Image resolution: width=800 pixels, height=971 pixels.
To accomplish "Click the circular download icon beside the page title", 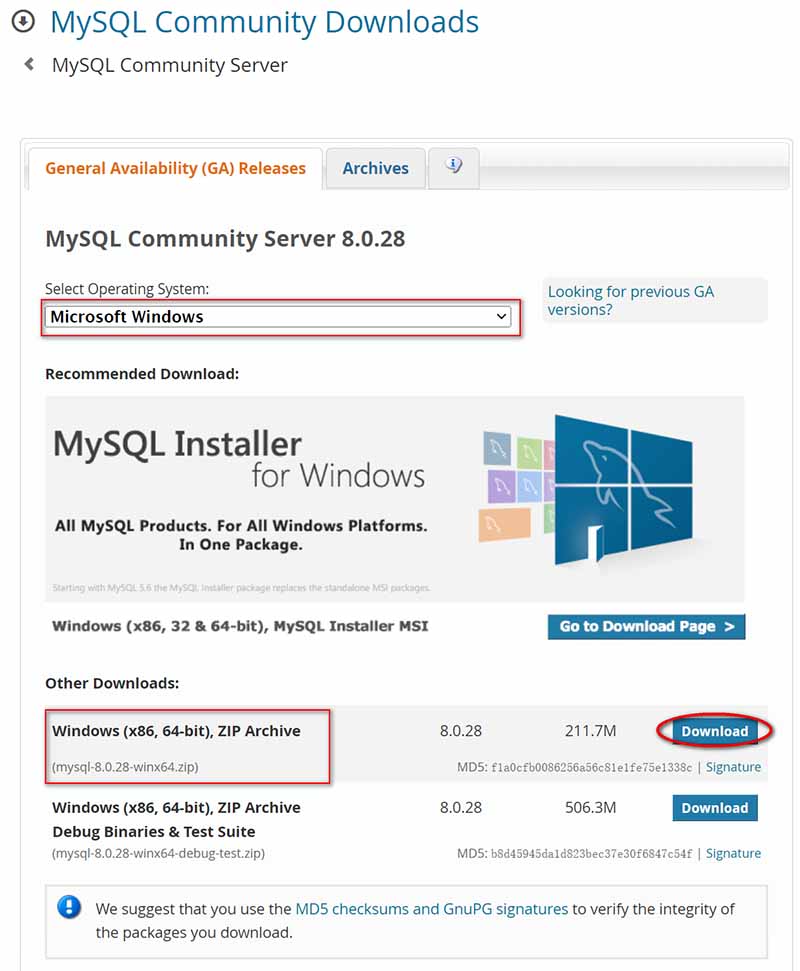I will coord(22,21).
